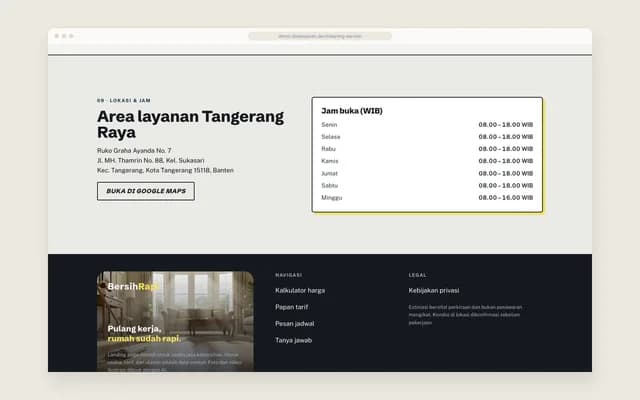Open Pesan jadwal footer link
Viewport: 640px width, 400px height.
pyautogui.click(x=295, y=324)
